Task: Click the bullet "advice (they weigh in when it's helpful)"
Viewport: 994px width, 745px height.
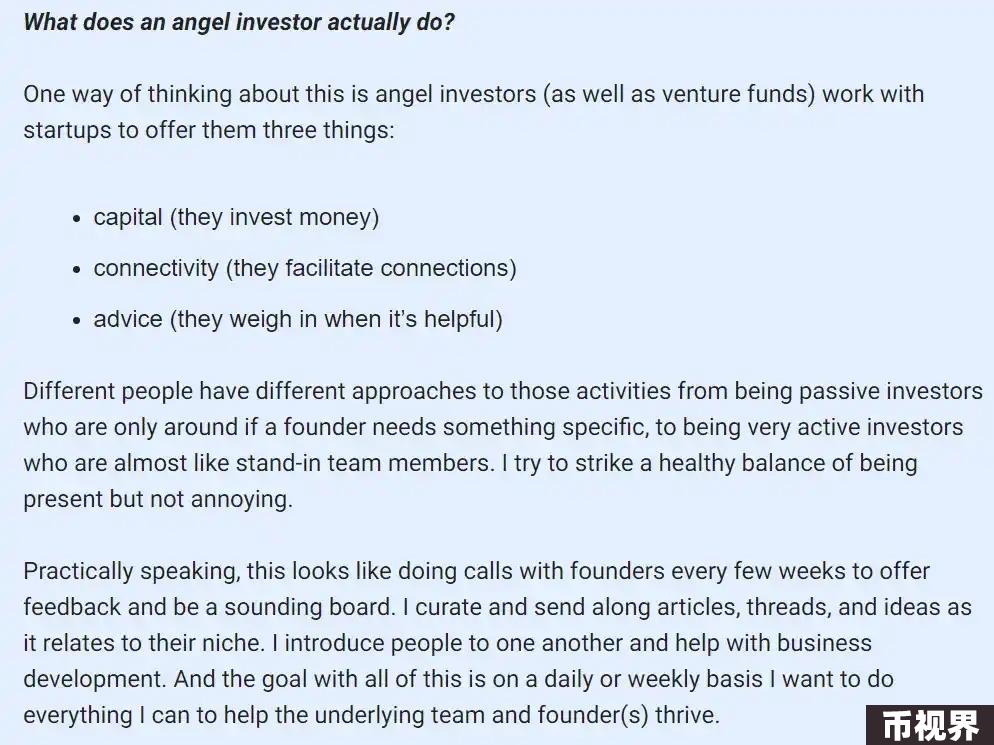Action: [x=298, y=319]
